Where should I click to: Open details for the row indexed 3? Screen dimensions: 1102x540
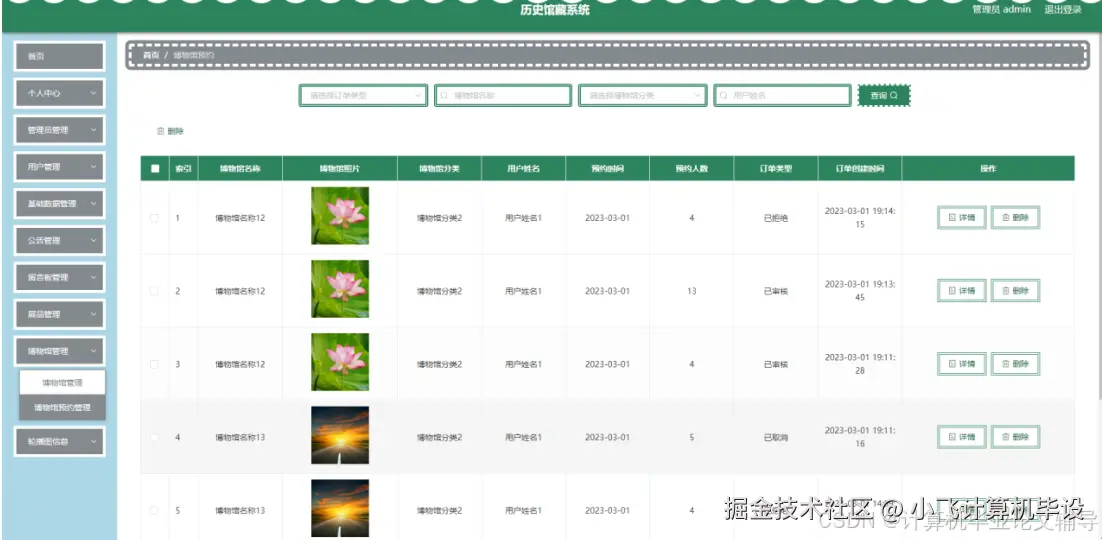coord(962,364)
